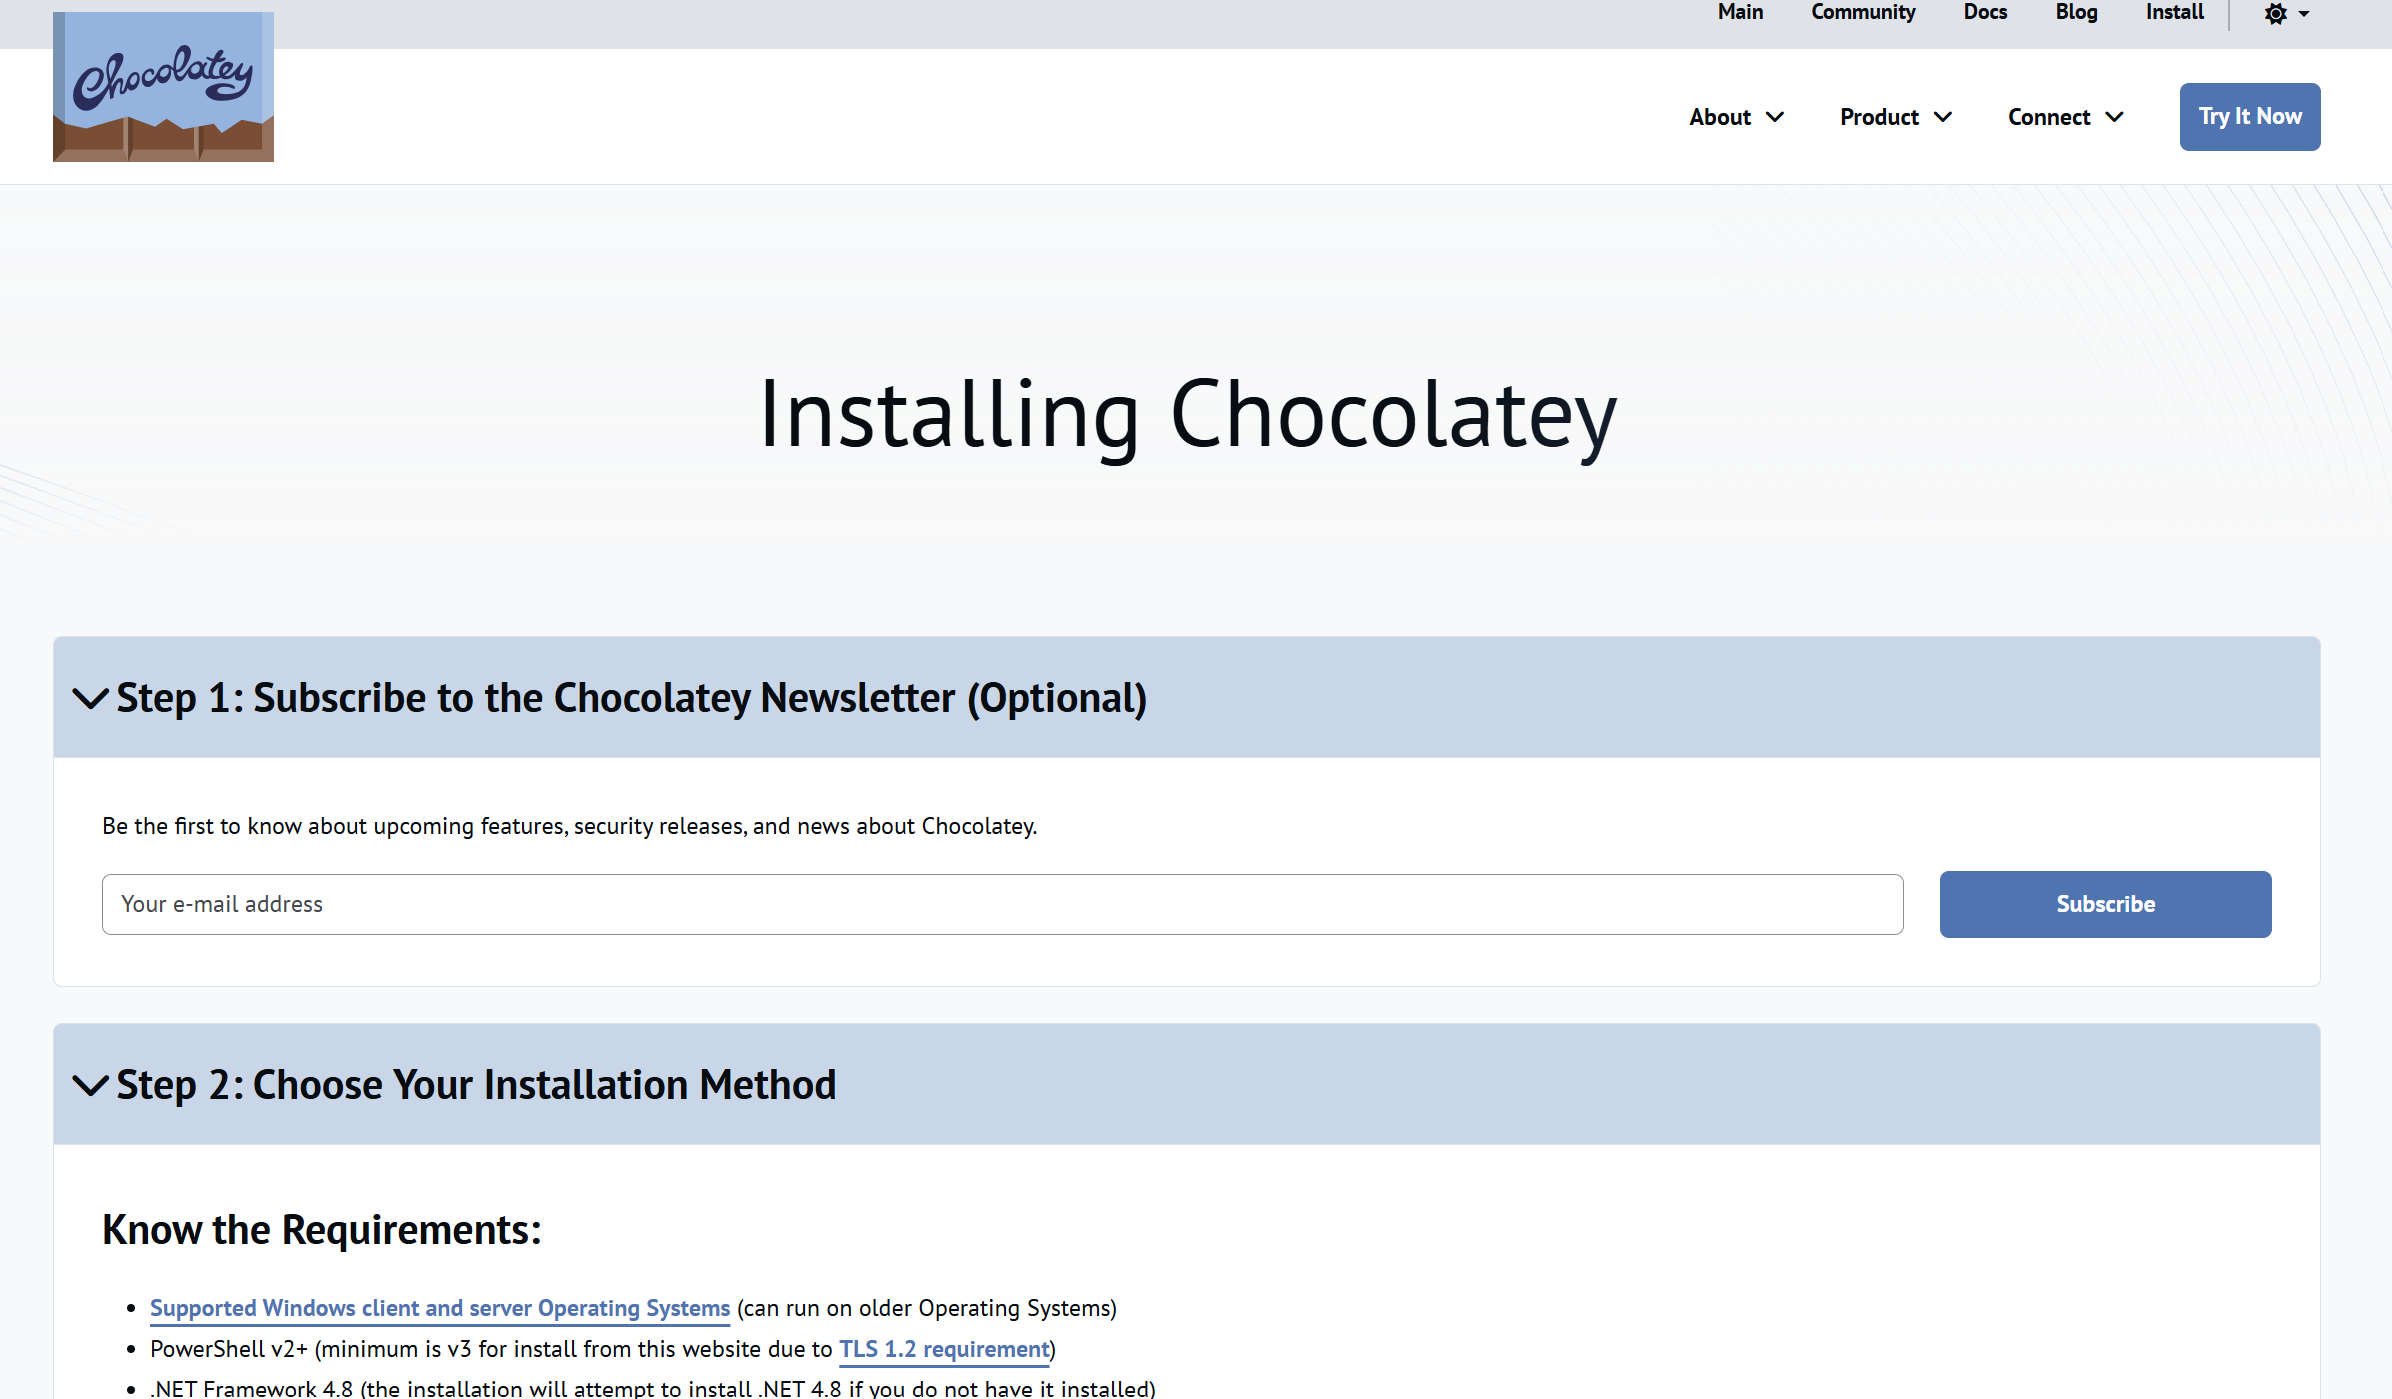Click the caret beside the theme icon
The height and width of the screenshot is (1399, 2392).
[x=2304, y=14]
